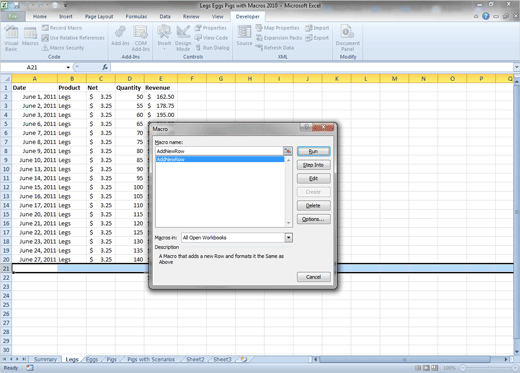Switch to the Insert ribbon tab
The image size is (520, 373).
point(66,17)
